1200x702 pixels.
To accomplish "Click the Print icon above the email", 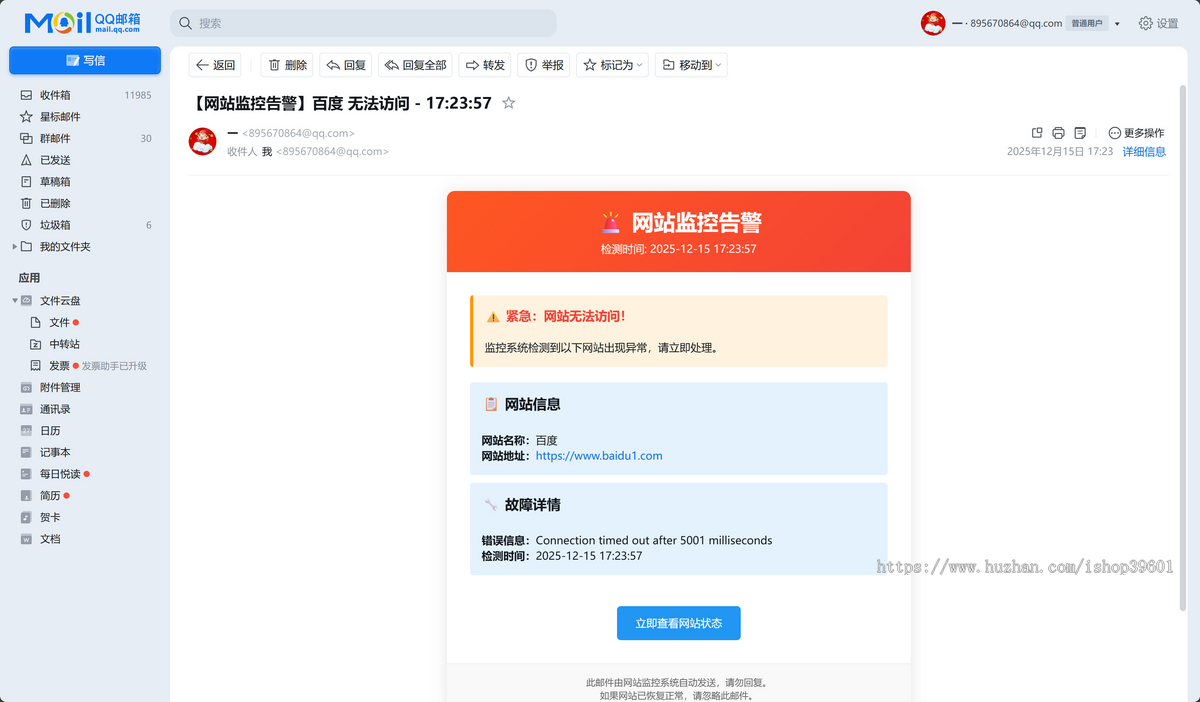I will point(1058,132).
